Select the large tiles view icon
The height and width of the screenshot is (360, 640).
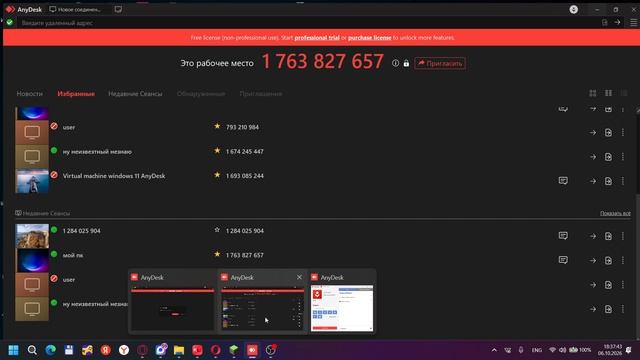(x=593, y=93)
